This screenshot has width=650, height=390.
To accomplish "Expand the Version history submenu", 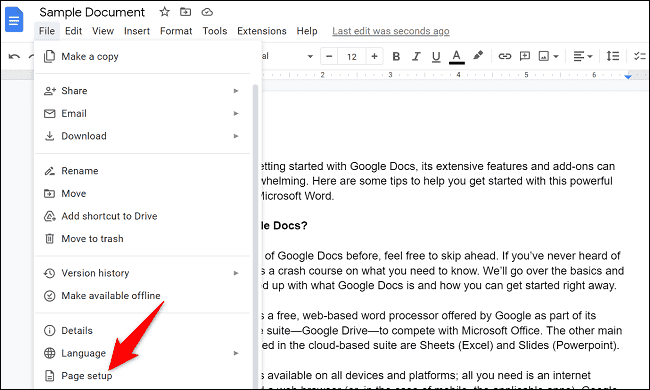I will [x=143, y=273].
